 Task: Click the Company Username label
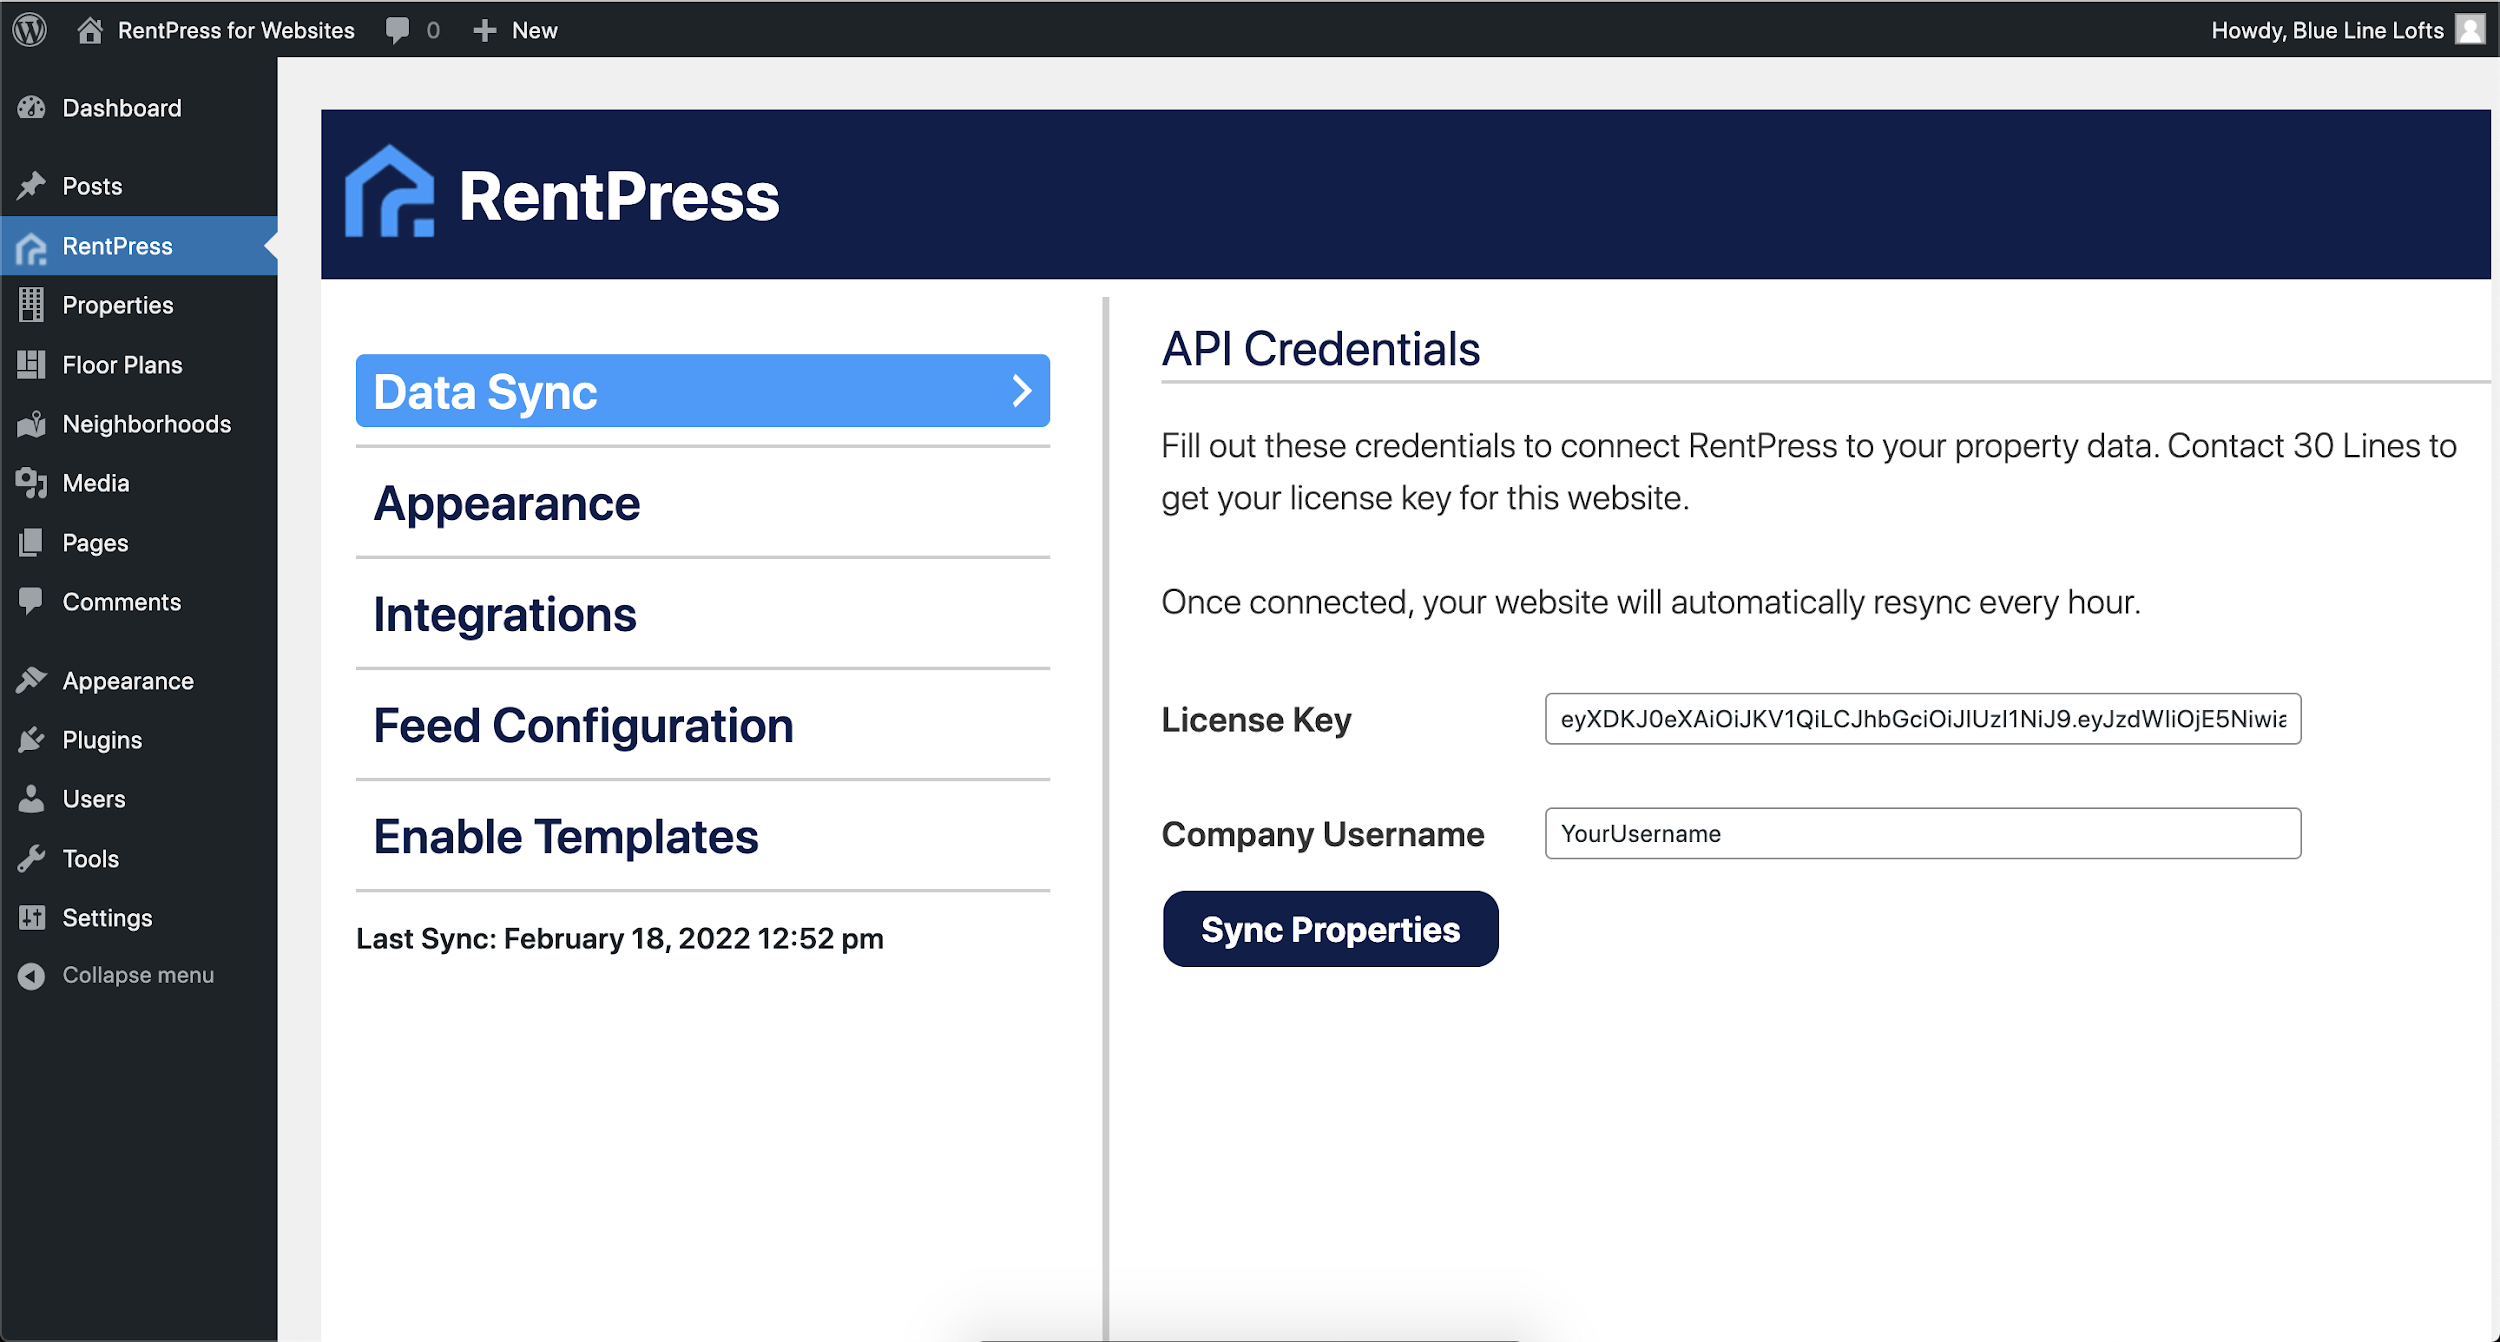[1322, 834]
